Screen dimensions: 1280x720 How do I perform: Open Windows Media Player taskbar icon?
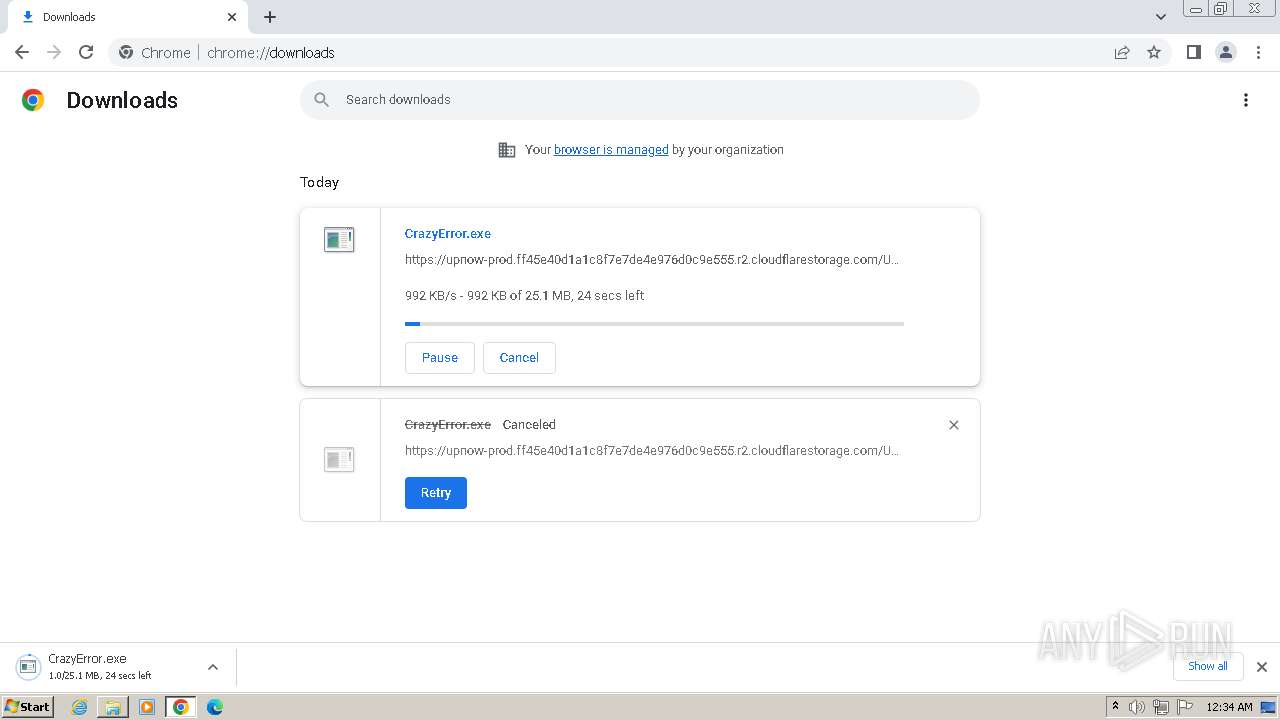click(x=147, y=707)
